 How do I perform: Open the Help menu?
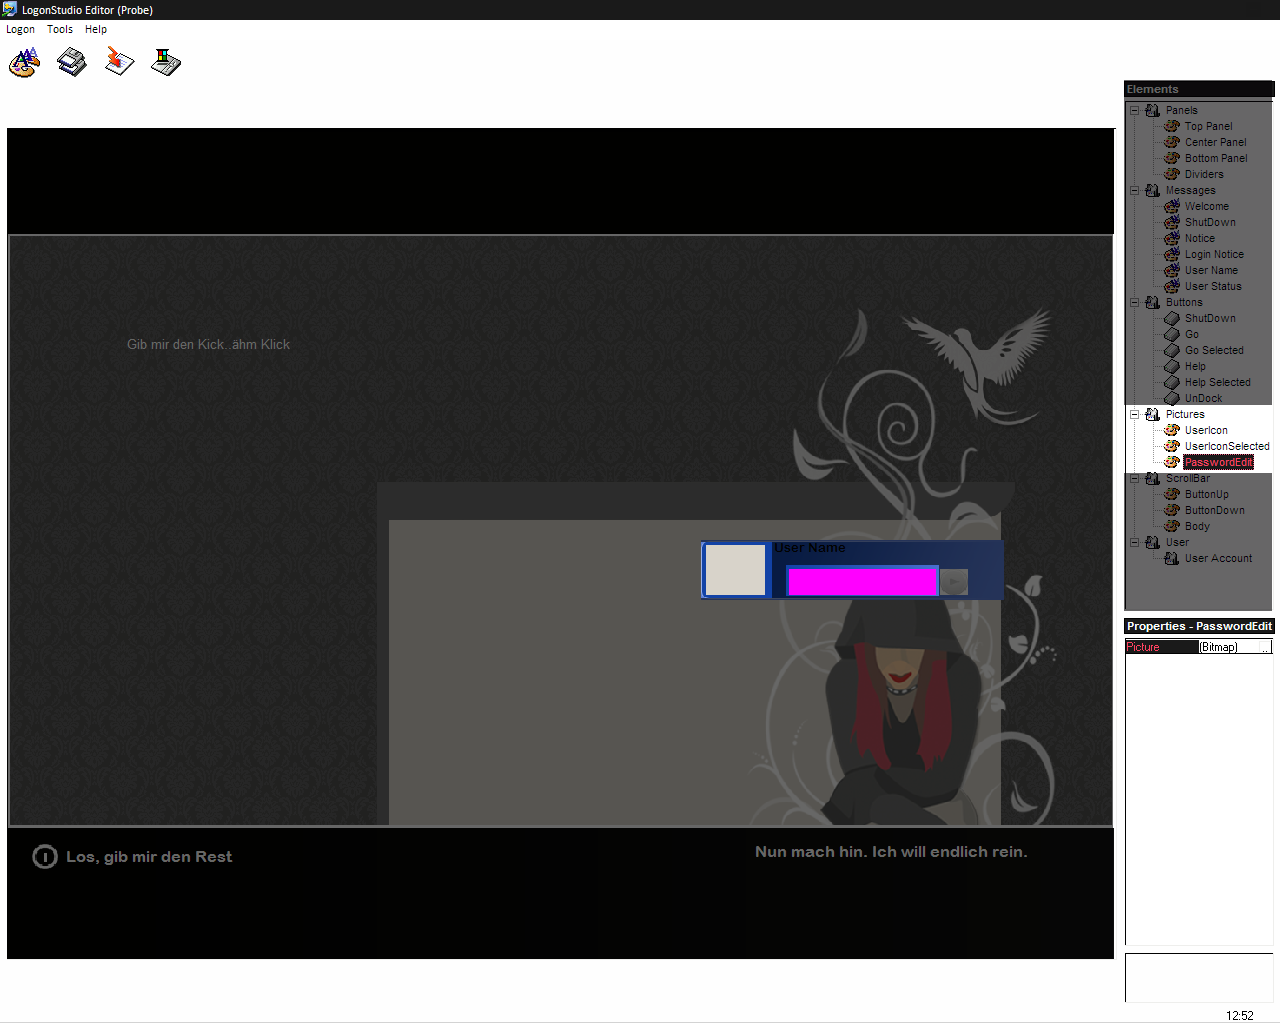pyautogui.click(x=96, y=29)
